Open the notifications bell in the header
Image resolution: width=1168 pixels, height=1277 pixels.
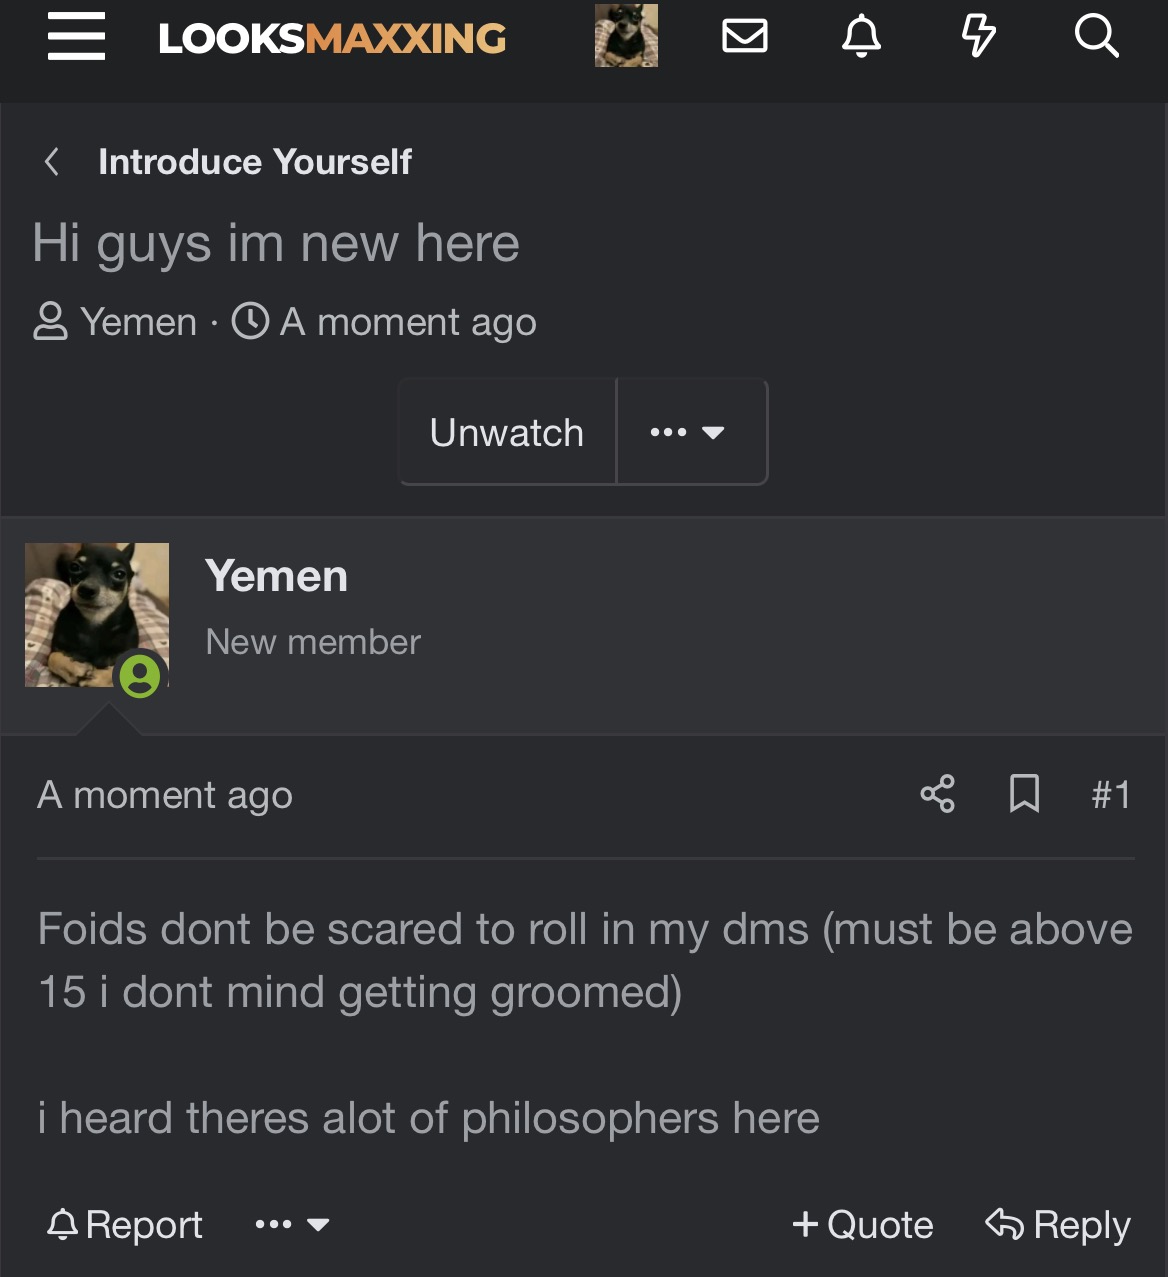click(x=861, y=37)
